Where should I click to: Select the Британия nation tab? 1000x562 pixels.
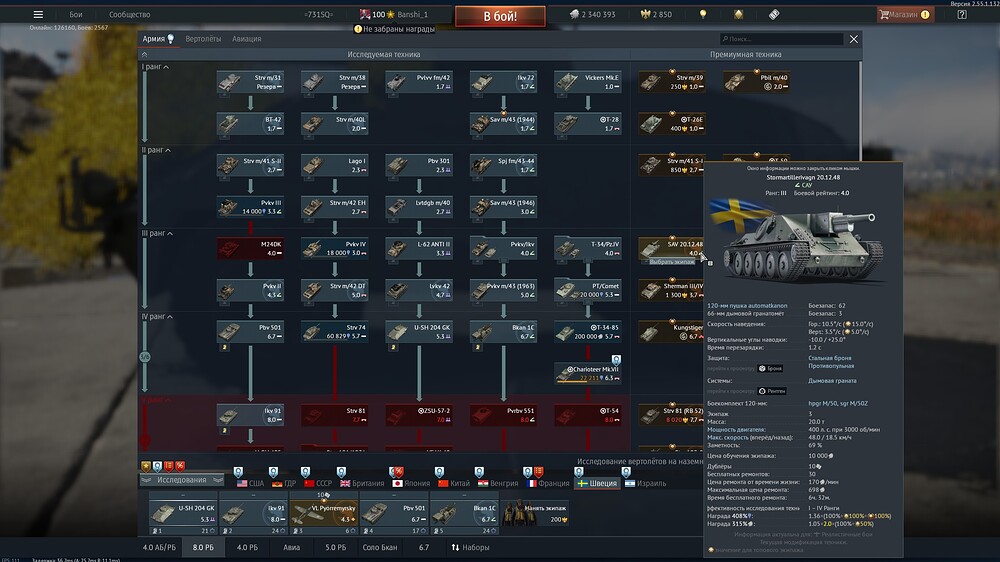[362, 483]
